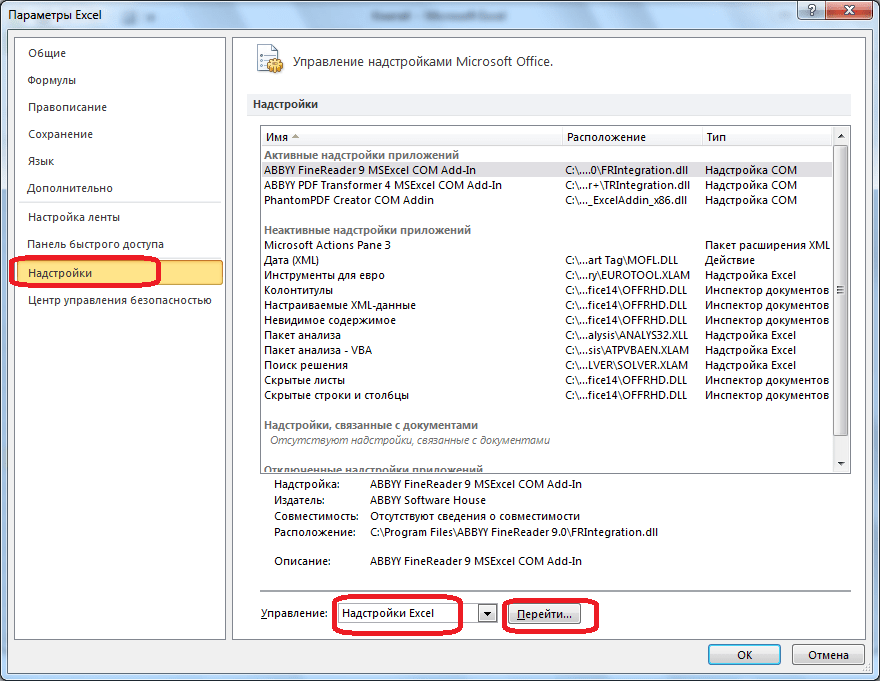Viewport: 880px width, 681px height.
Task: Click the add-ins management gear icon
Action: (x=269, y=59)
